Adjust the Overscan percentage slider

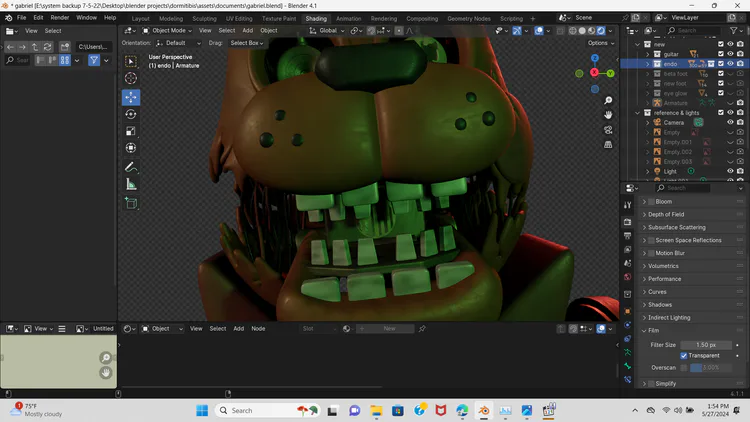pos(711,367)
